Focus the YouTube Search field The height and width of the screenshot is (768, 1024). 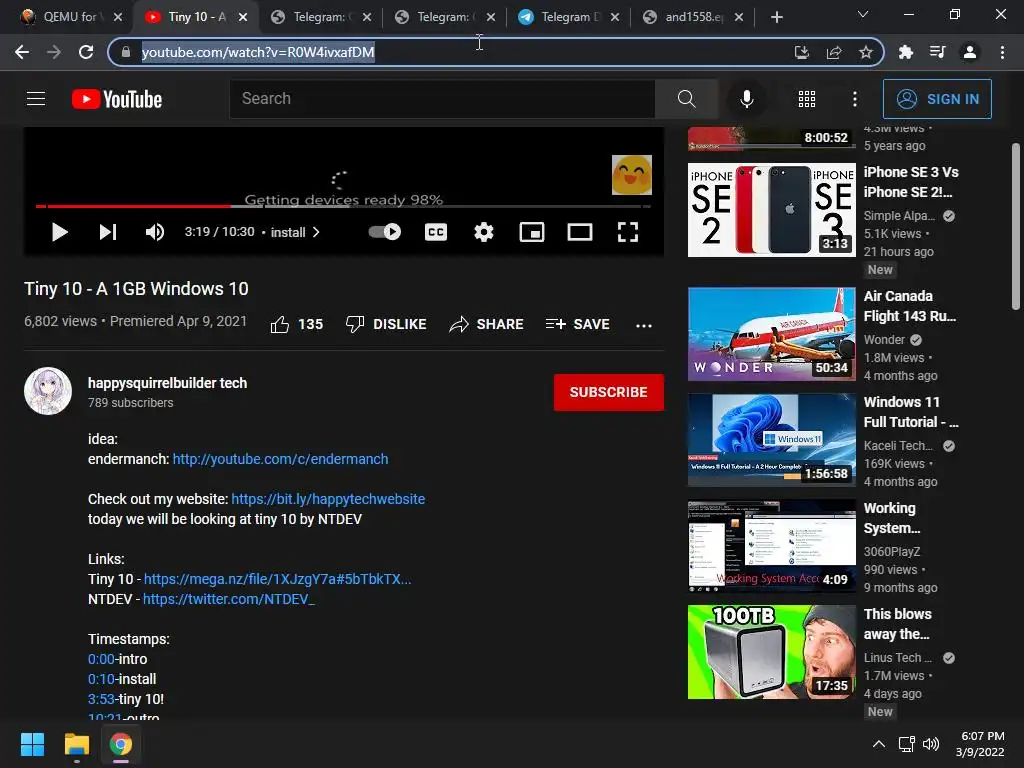point(441,99)
